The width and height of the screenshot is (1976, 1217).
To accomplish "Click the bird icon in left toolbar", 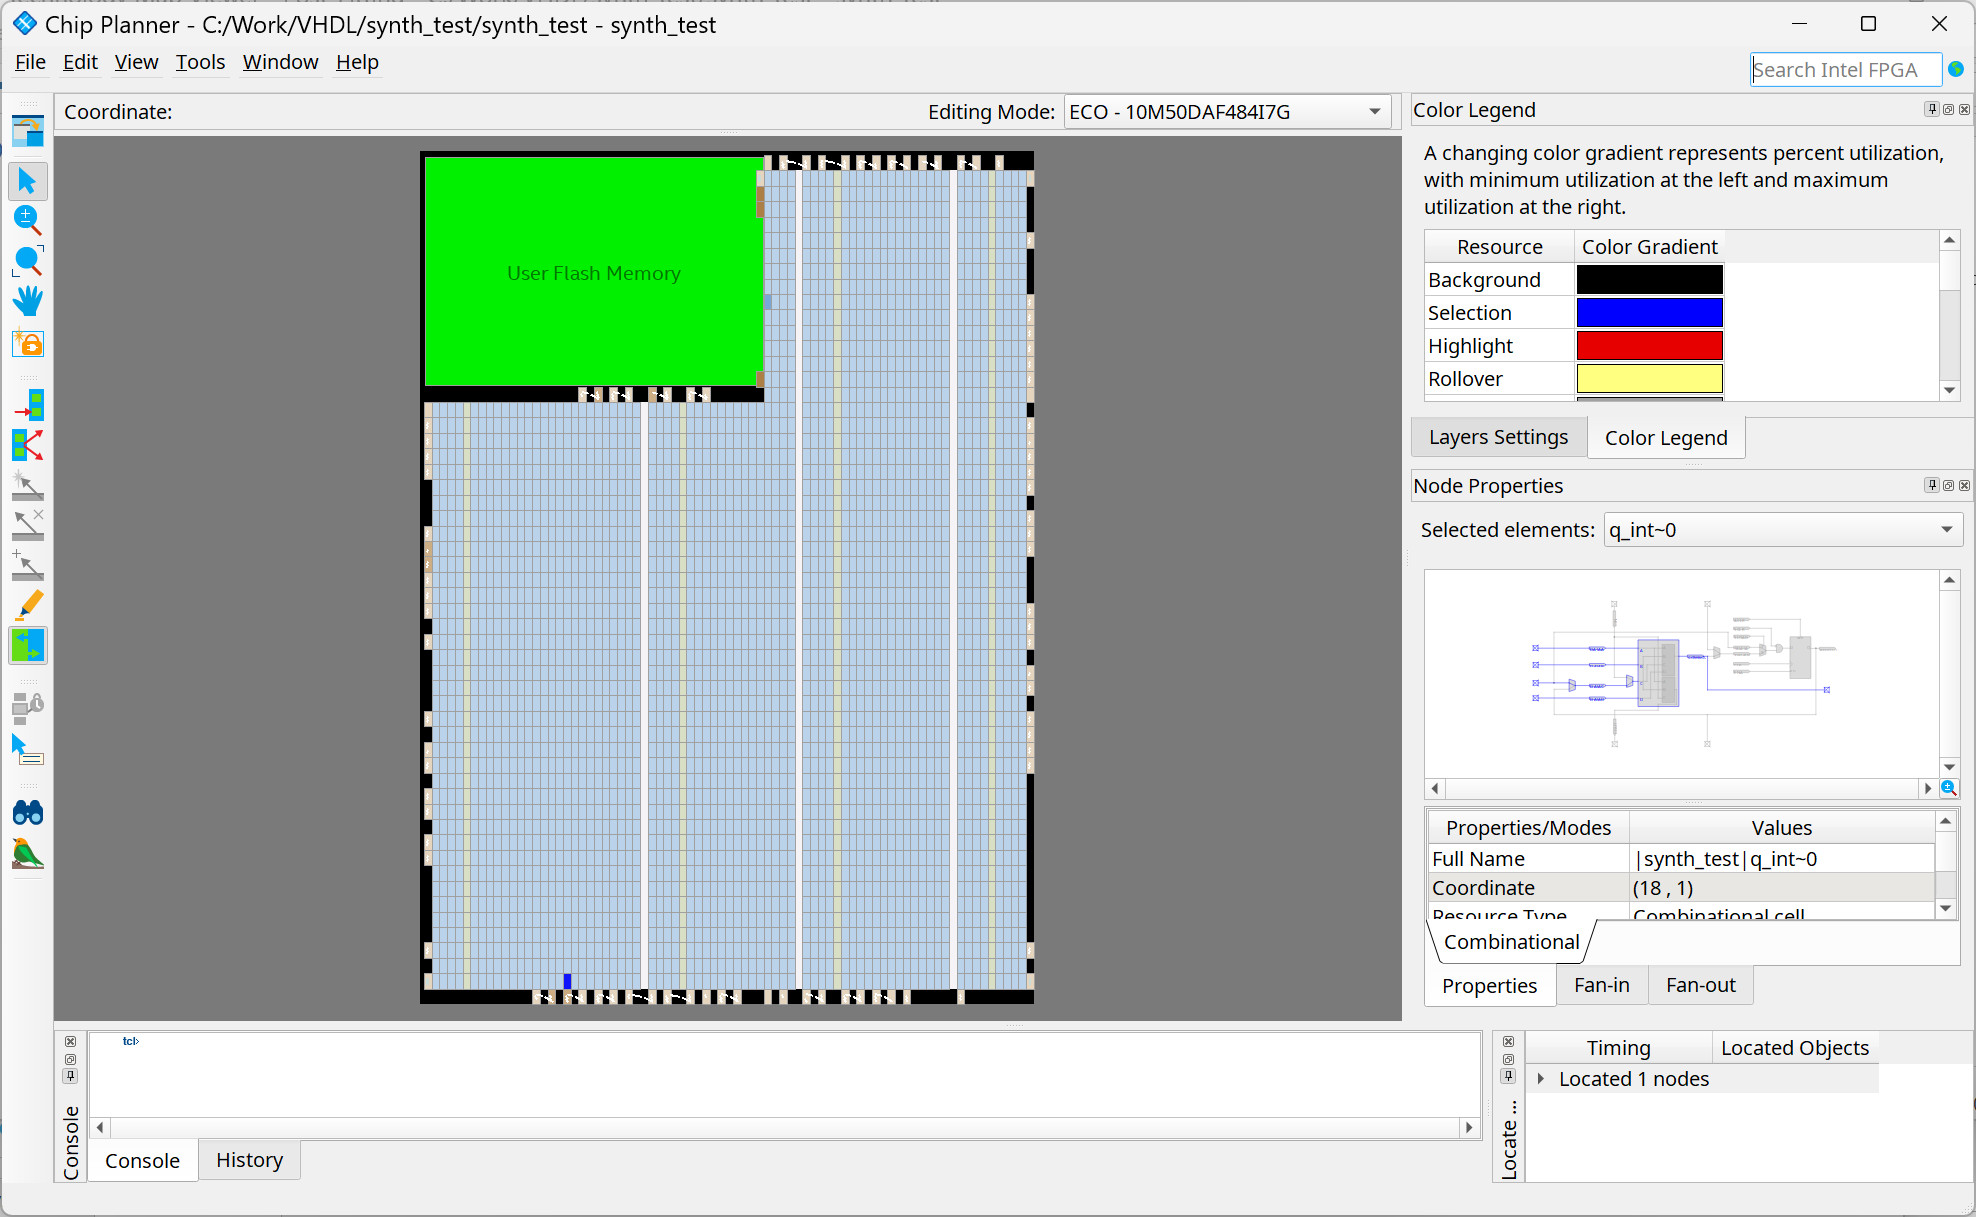I will coord(27,853).
